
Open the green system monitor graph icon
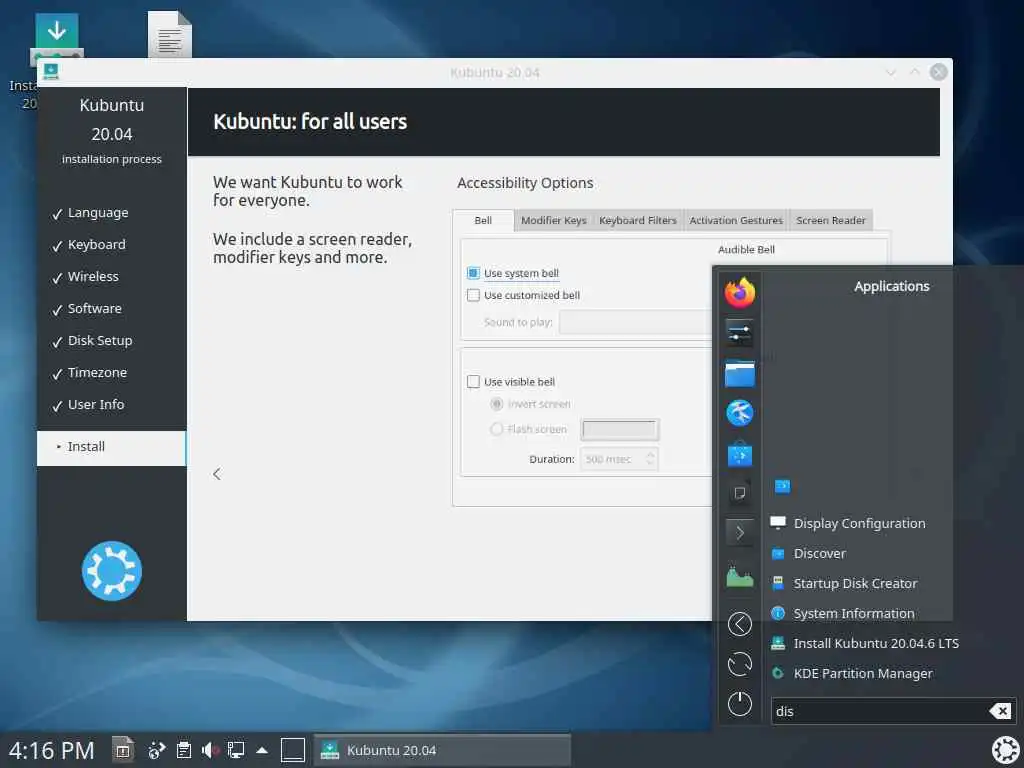point(740,576)
